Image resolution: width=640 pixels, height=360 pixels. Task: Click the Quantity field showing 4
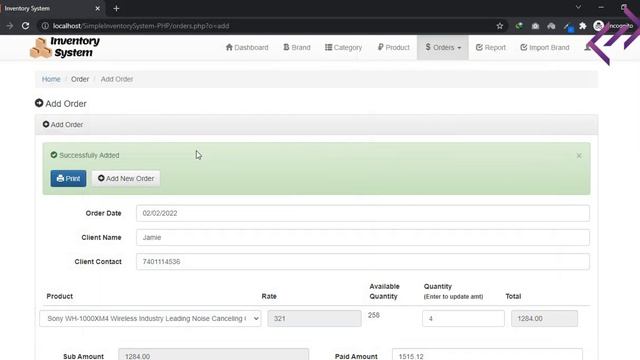(x=463, y=318)
